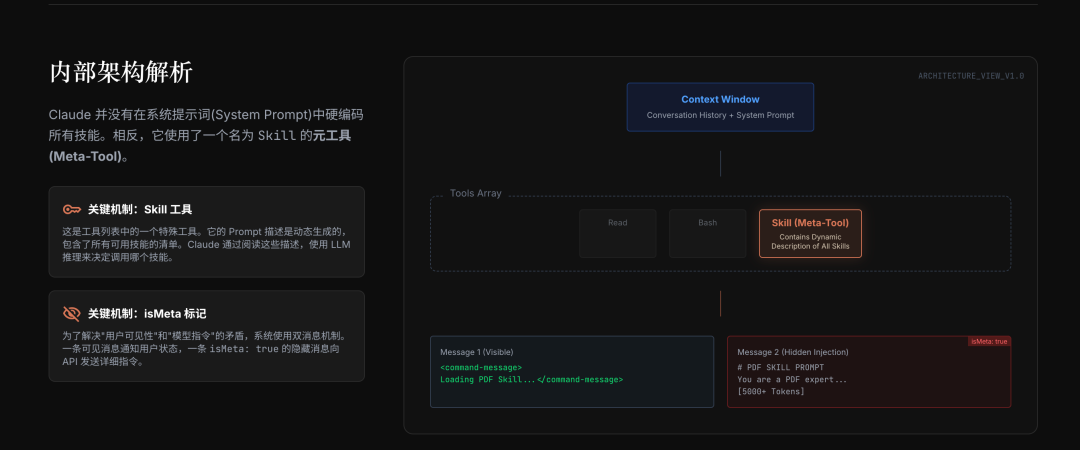Click the Read tool box
This screenshot has height=450, width=1080.
tap(617, 234)
